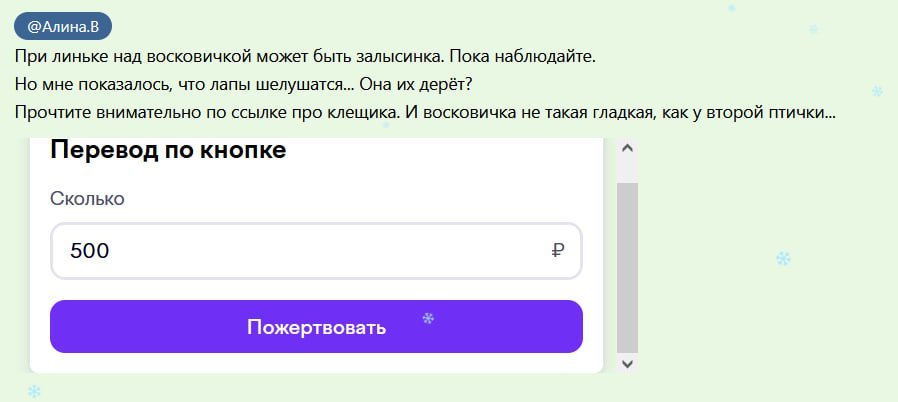Screen dimensions: 898x402
Task: Click the line beginning Но мне показалось
Action: tap(244, 84)
